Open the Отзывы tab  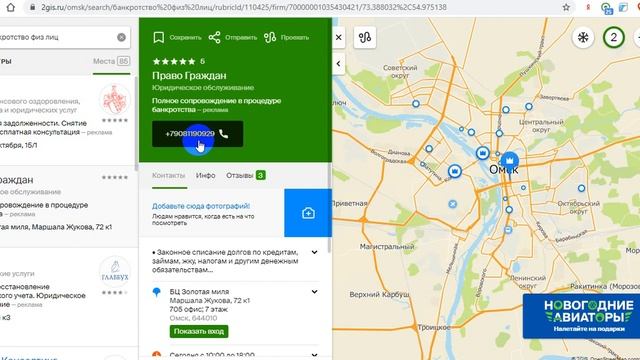click(x=246, y=175)
